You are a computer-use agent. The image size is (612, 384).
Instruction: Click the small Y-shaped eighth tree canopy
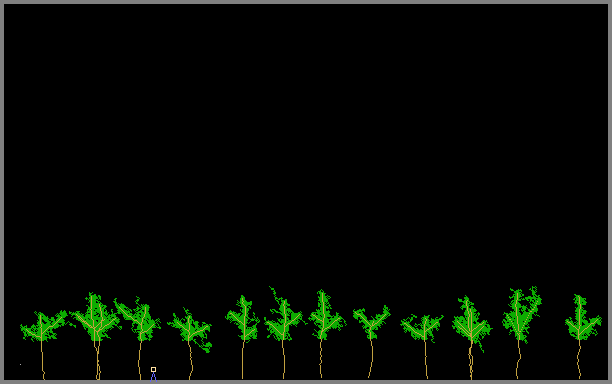pos(372,322)
